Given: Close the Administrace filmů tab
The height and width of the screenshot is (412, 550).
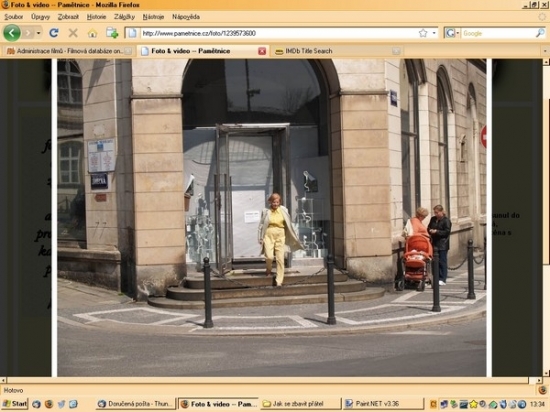Looking at the screenshot, I should pos(128,51).
